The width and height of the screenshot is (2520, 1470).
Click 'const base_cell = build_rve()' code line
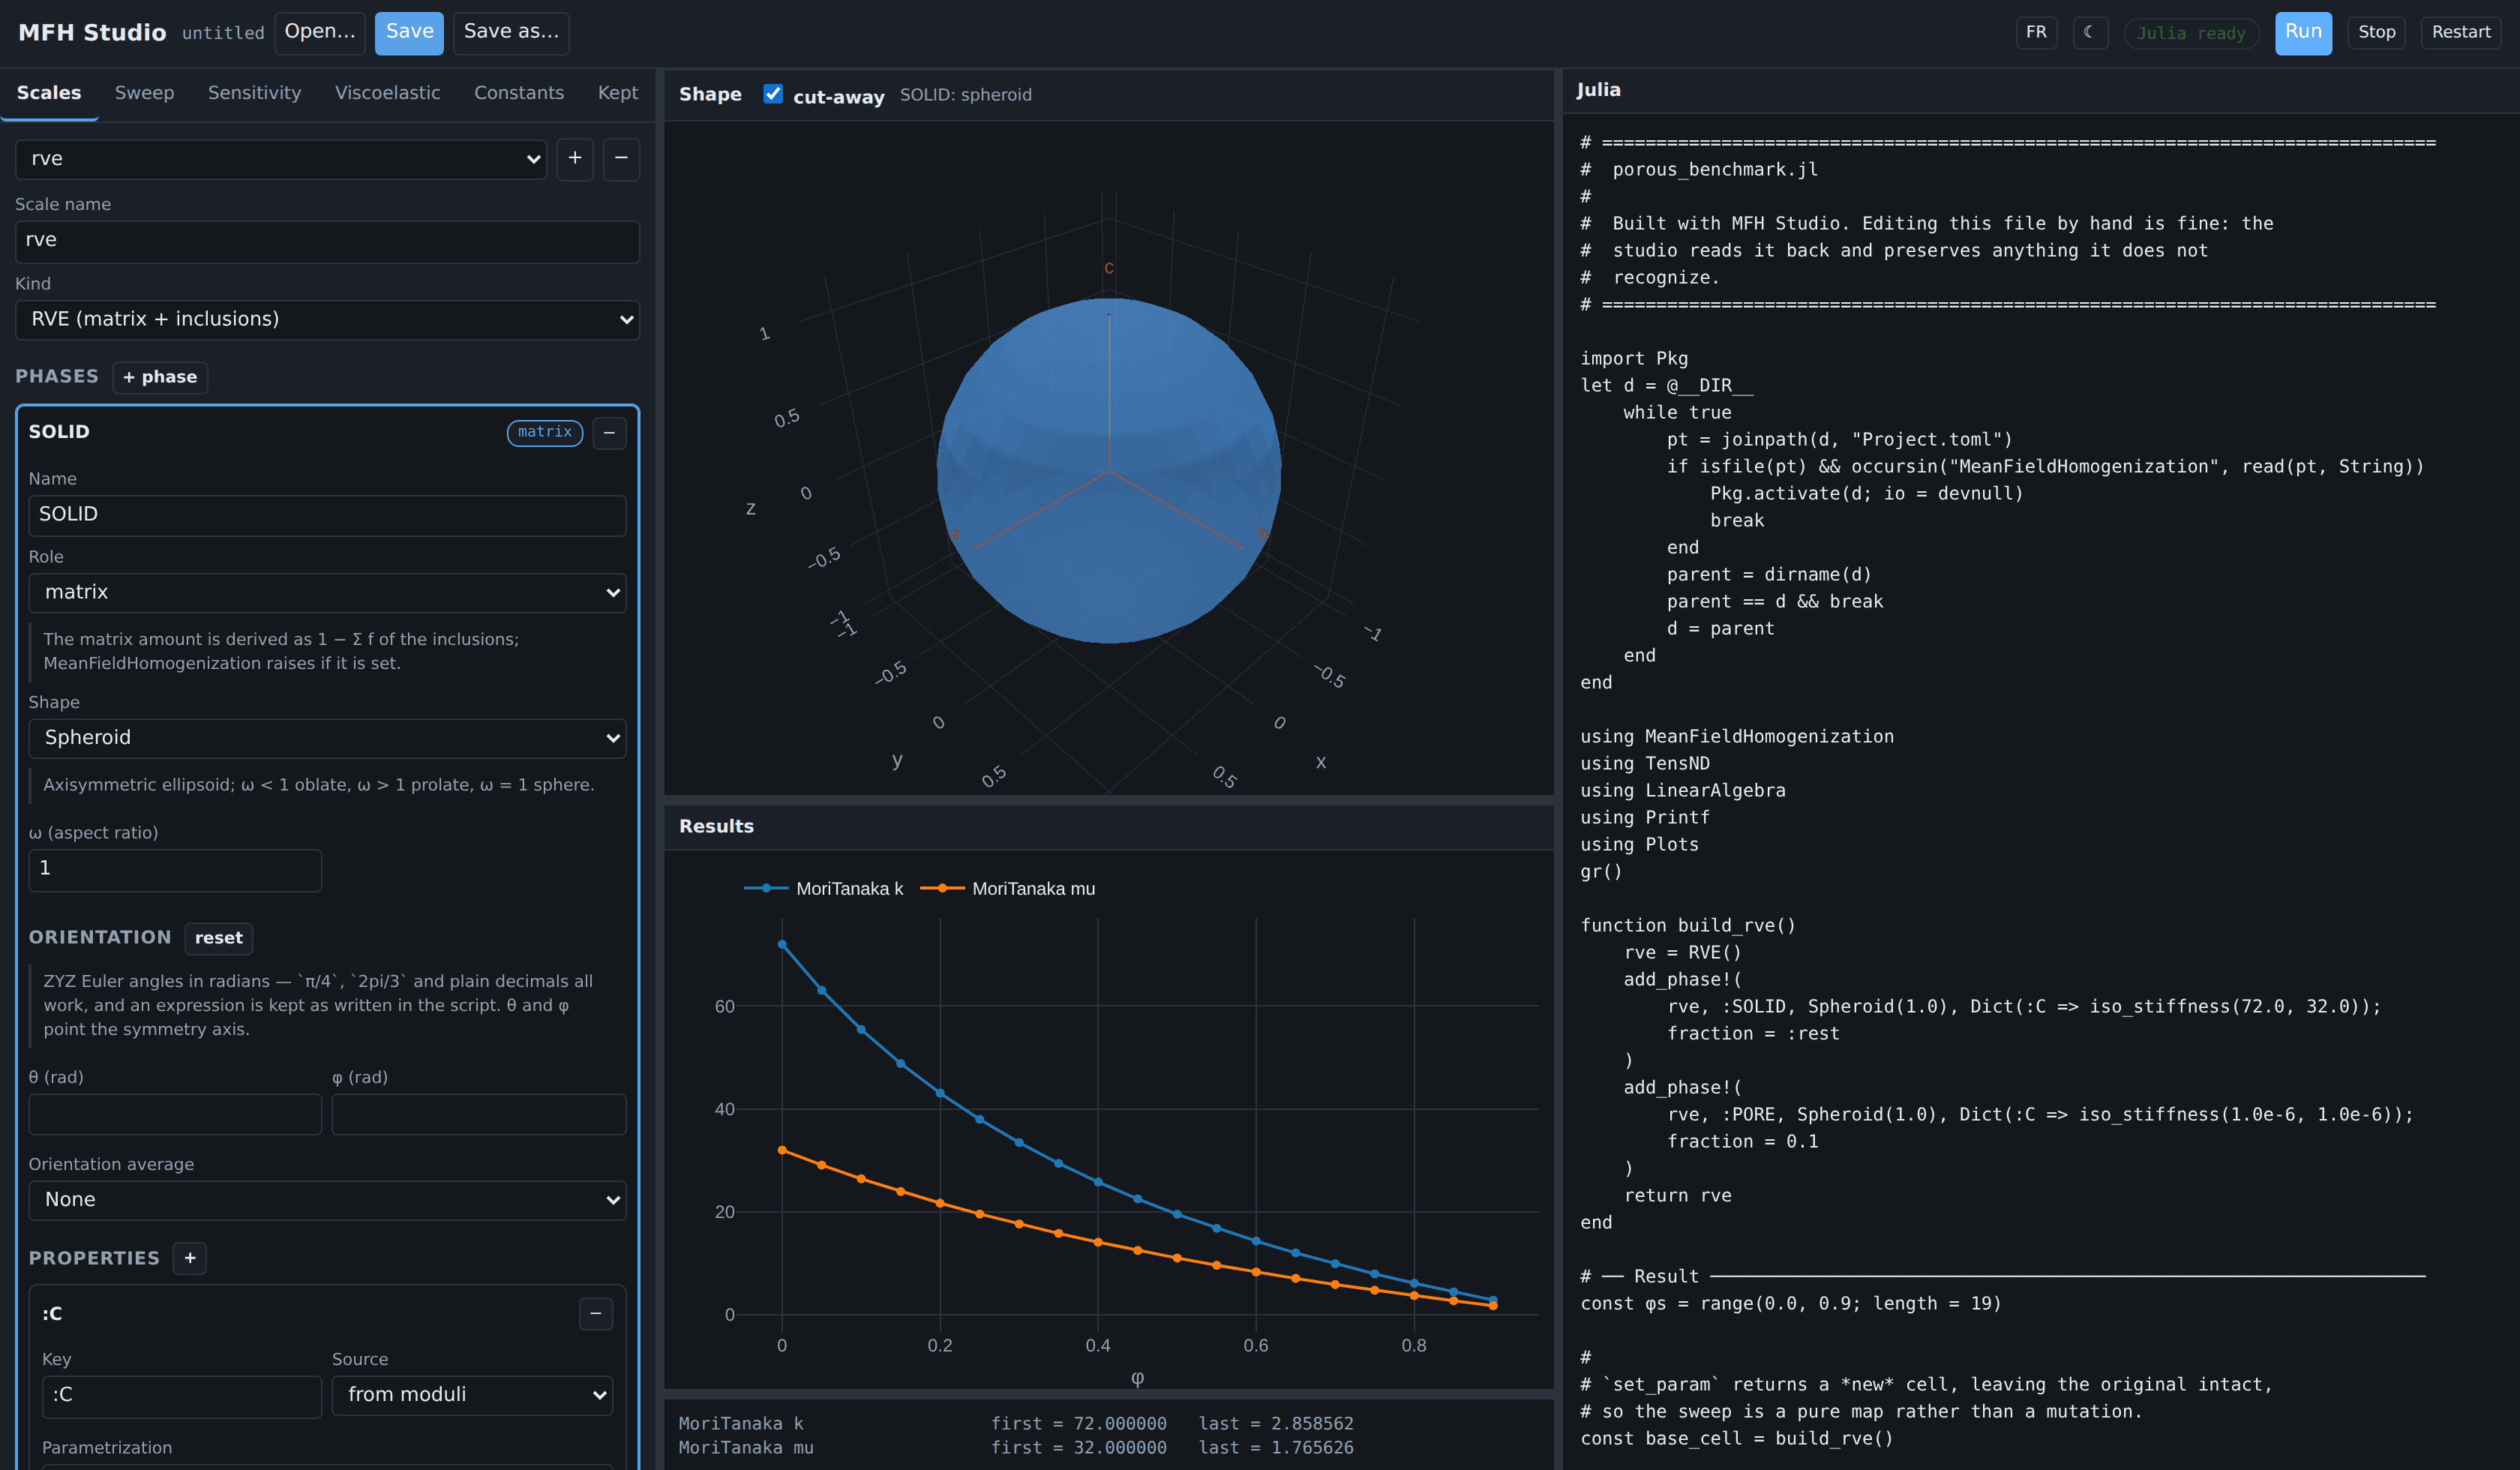[x=1736, y=1438]
